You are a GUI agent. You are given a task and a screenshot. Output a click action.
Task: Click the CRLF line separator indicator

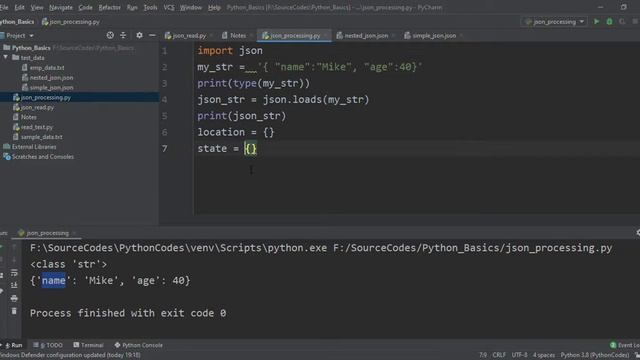pos(499,355)
